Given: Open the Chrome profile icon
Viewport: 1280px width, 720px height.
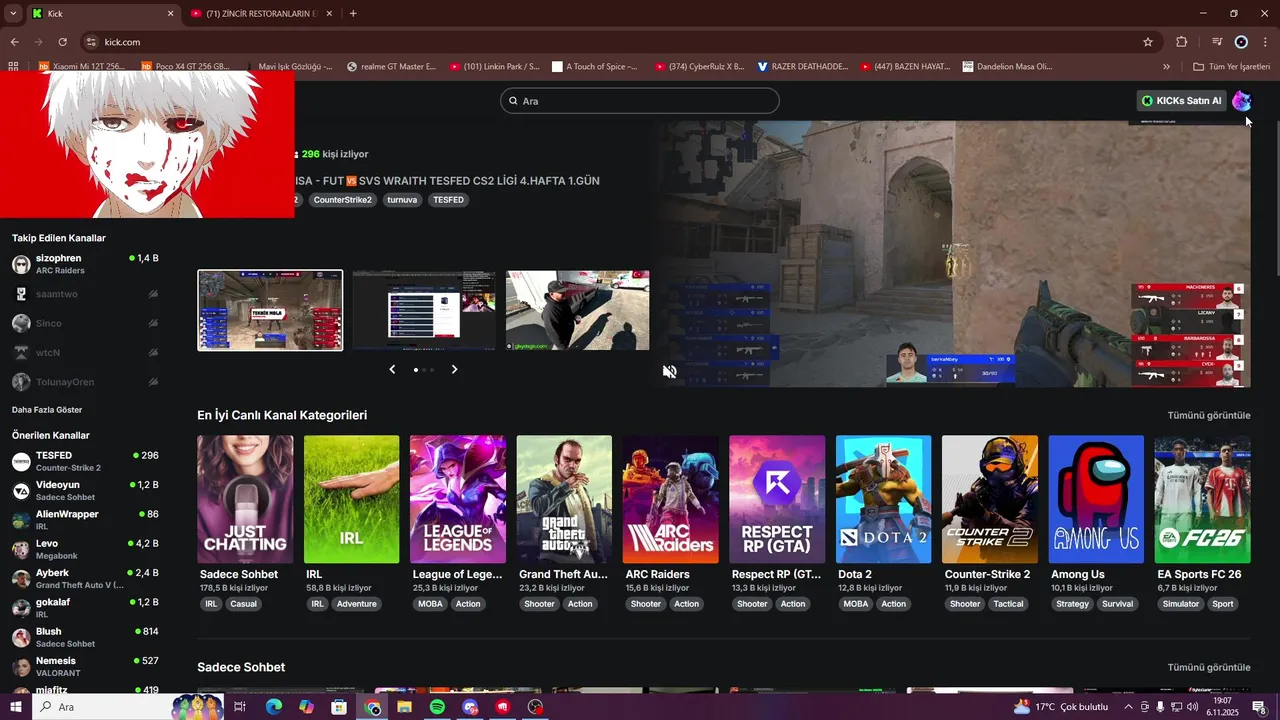Looking at the screenshot, I should 1241,42.
